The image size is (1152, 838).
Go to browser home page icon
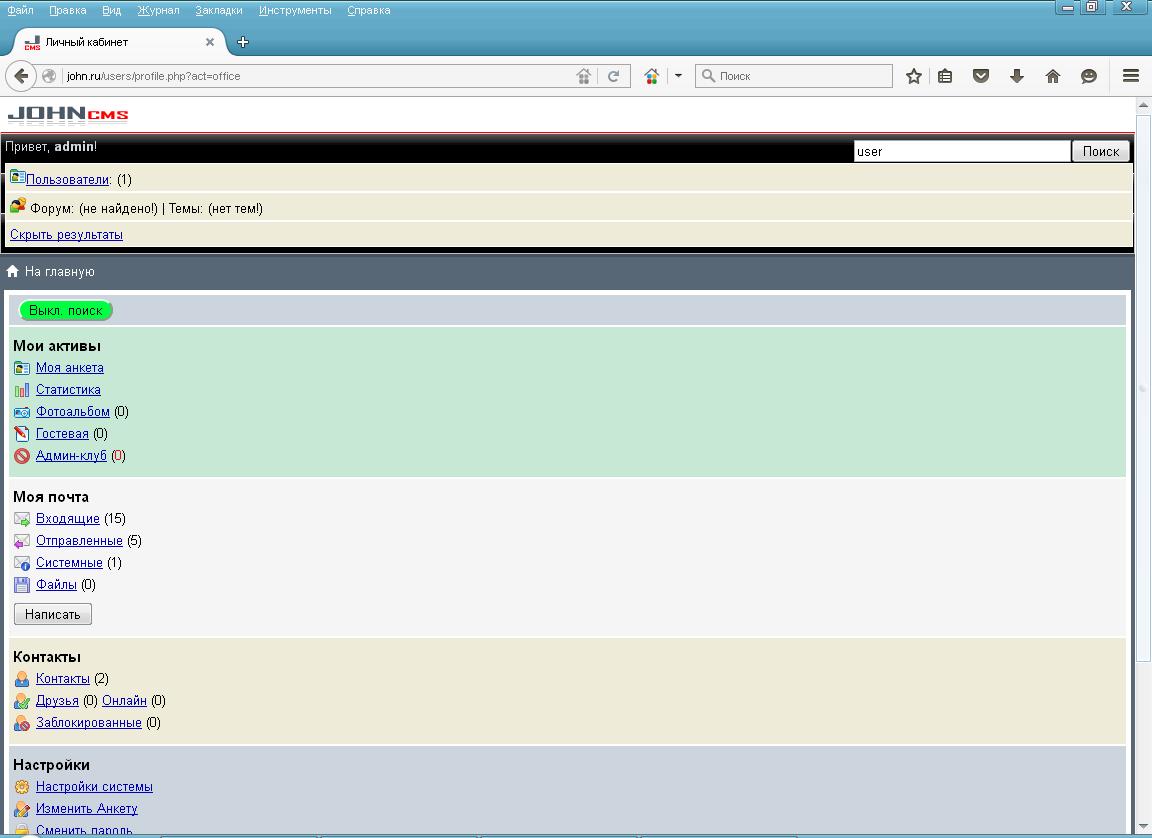(1053, 76)
